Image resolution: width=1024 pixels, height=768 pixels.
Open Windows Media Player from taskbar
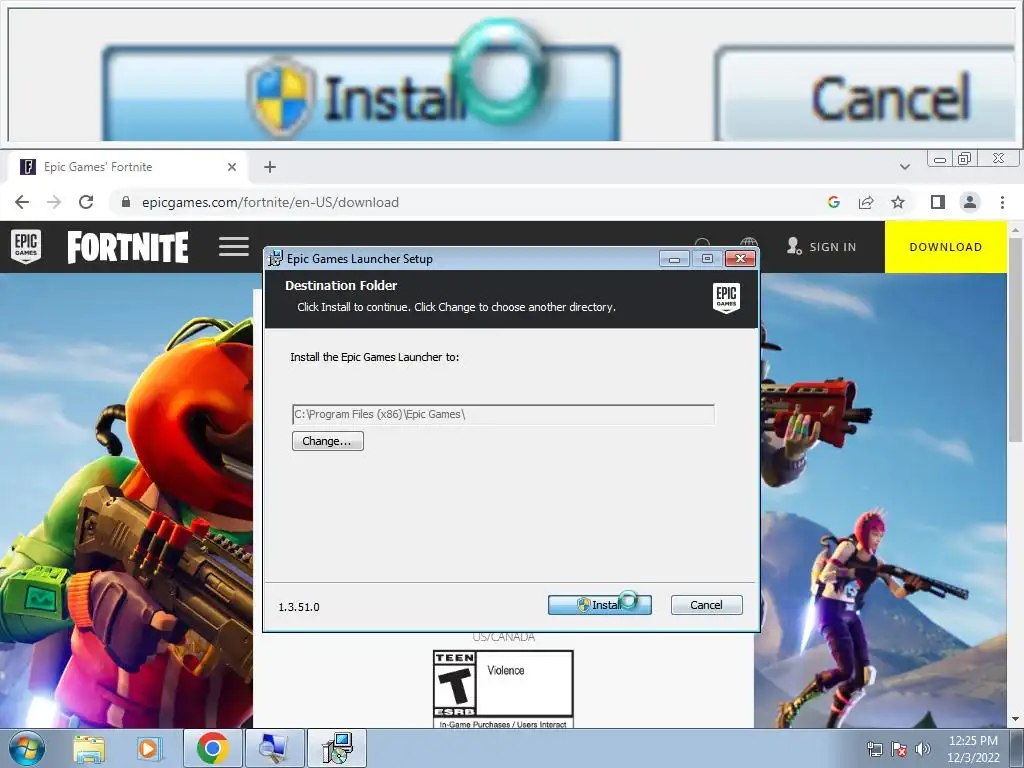point(149,748)
